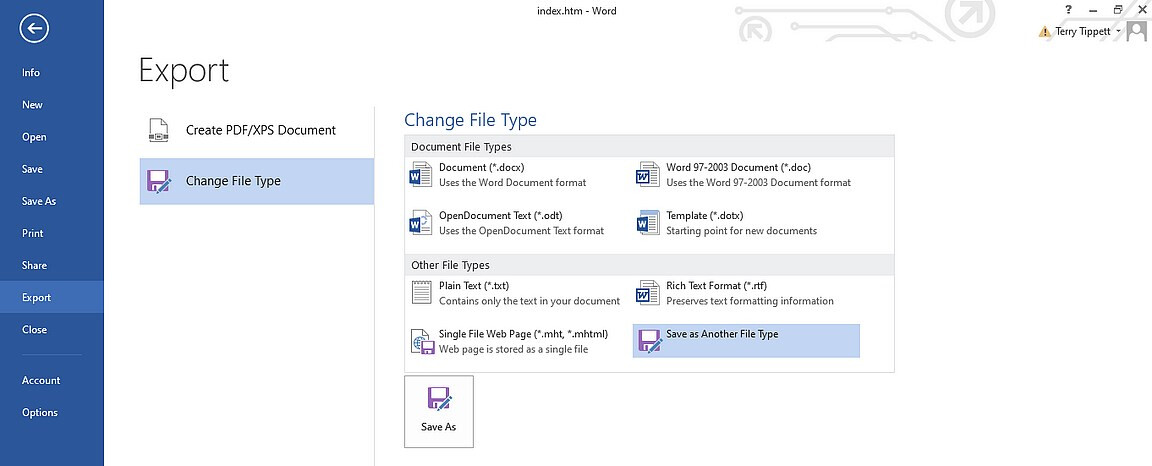Choose the Rich Text Format icon
The image size is (1152, 466).
tap(648, 293)
